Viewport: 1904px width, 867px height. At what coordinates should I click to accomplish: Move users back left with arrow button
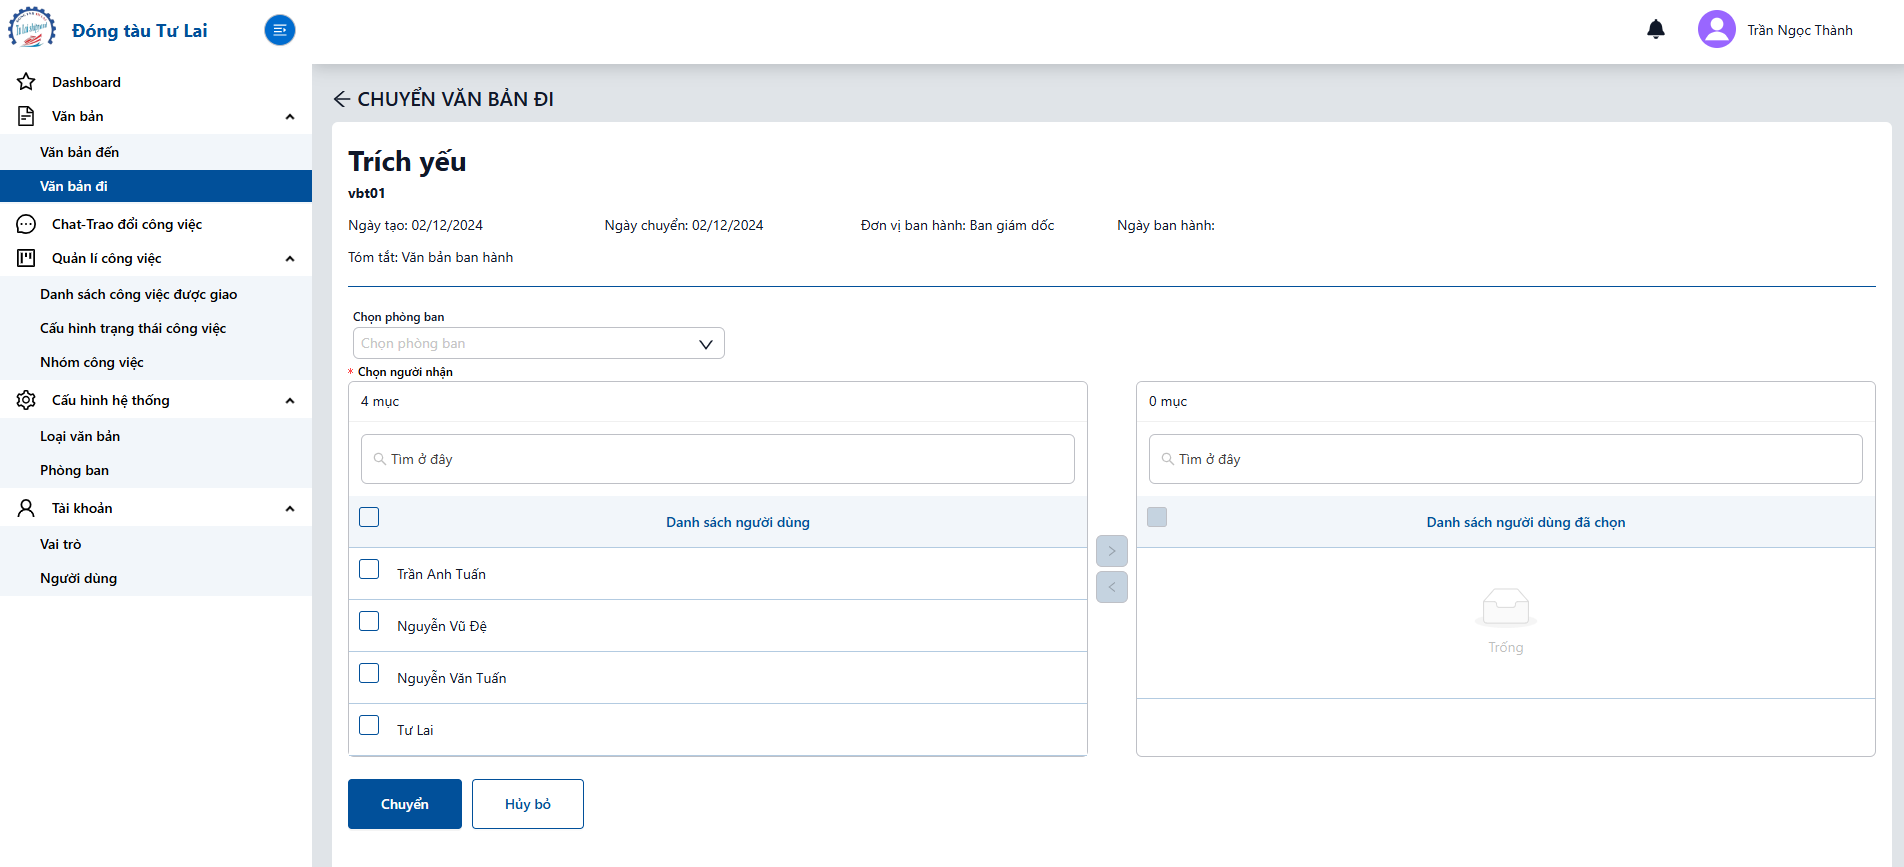[x=1112, y=587]
